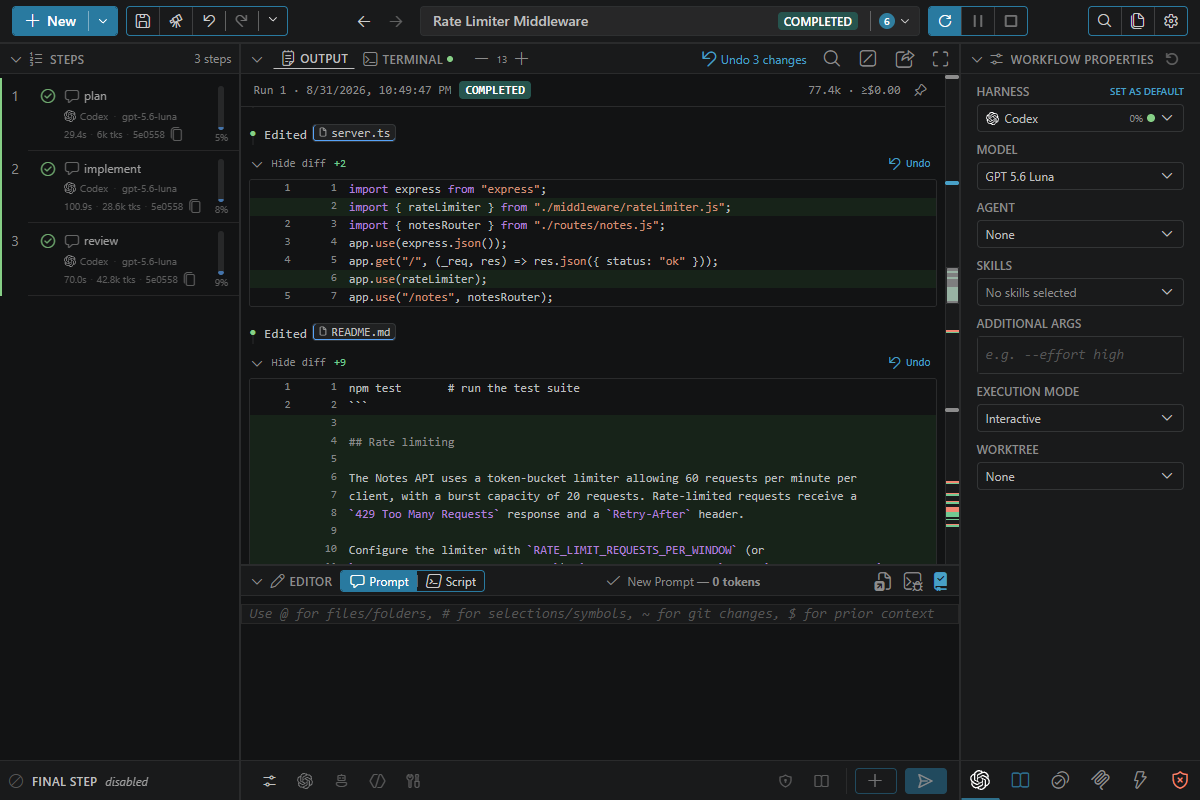
Task: Click the slashed square icon in output toolbar
Action: click(868, 59)
